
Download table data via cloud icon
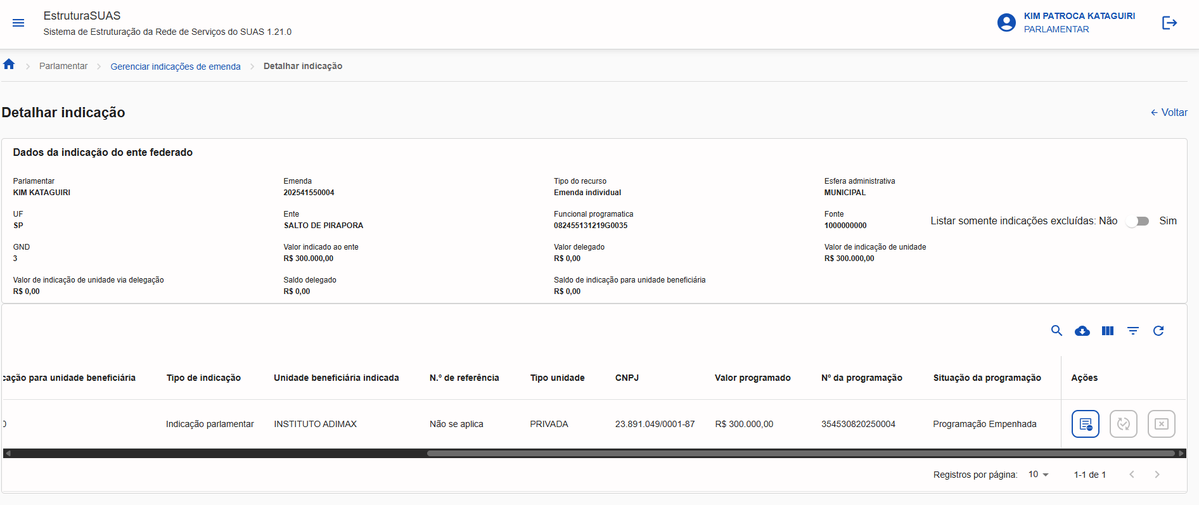pos(1082,331)
